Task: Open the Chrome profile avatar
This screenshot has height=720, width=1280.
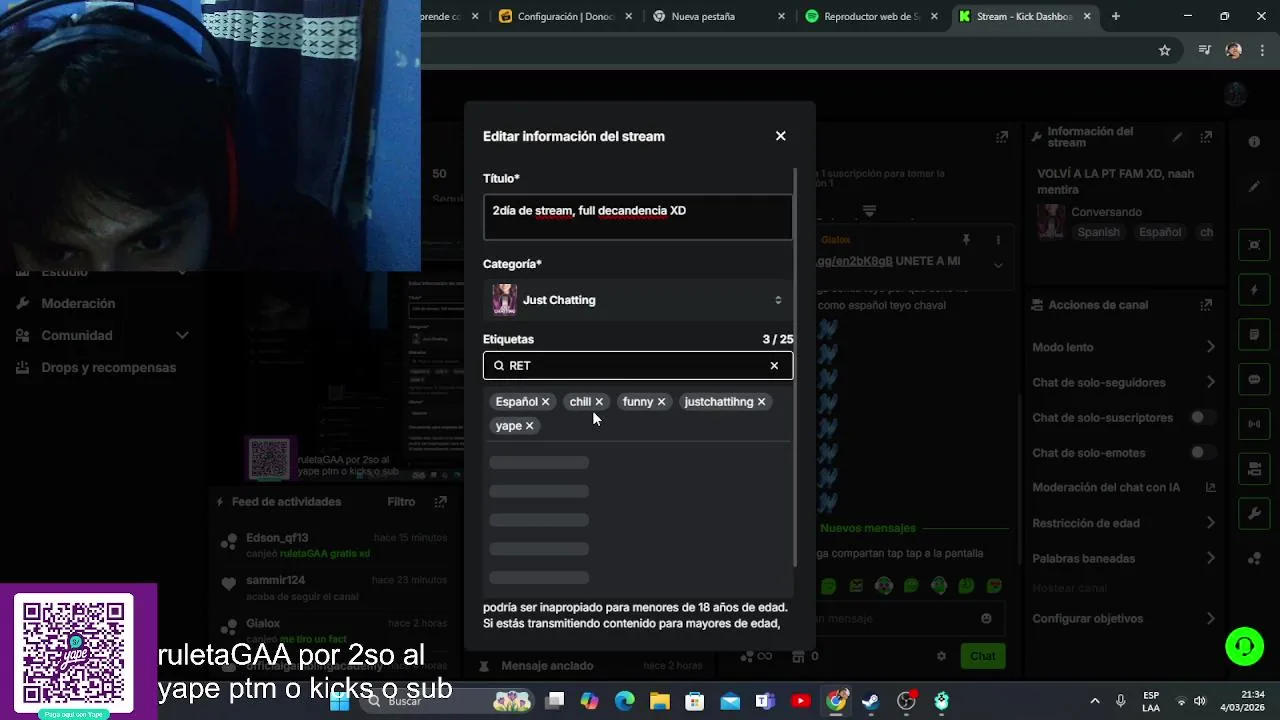Action: (x=1233, y=50)
